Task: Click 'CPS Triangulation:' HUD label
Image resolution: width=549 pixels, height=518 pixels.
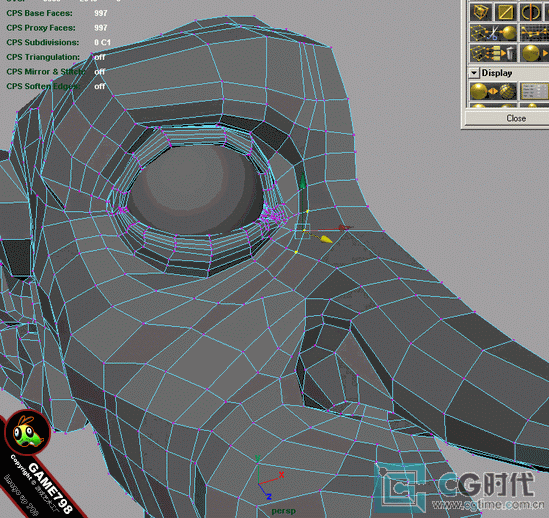Action: [x=43, y=57]
